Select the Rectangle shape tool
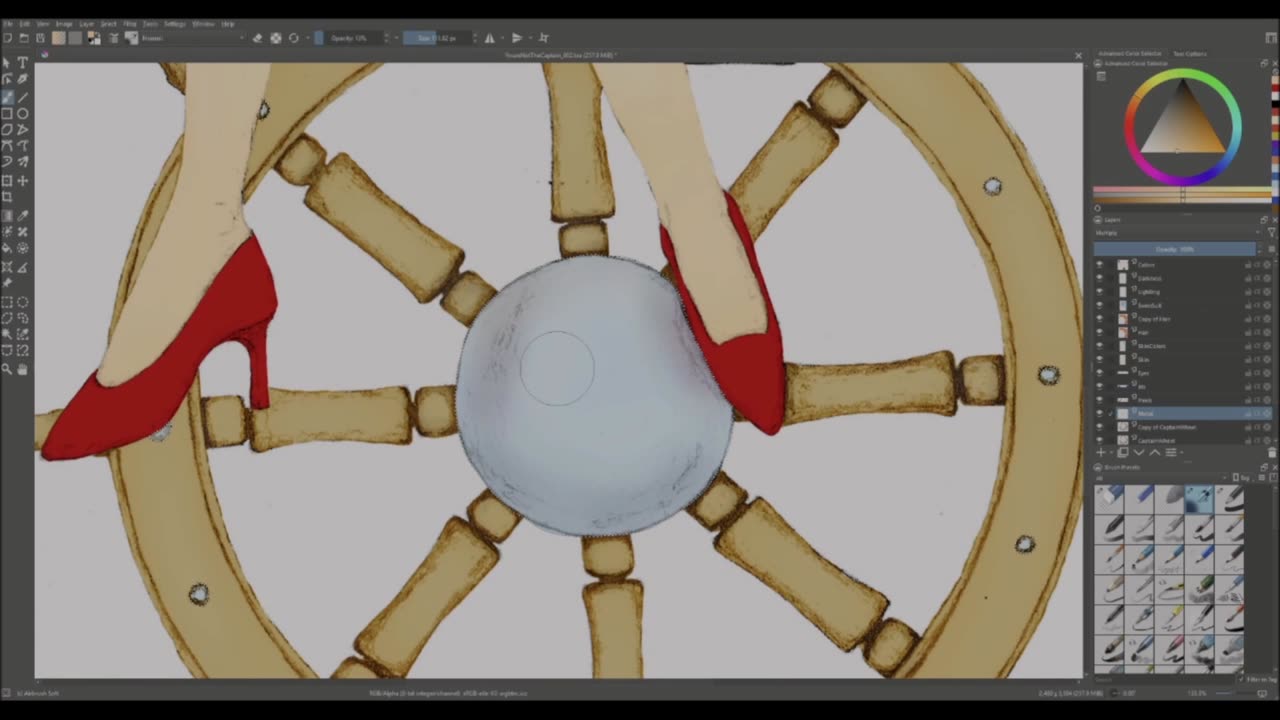Viewport: 1280px width, 720px height. click(x=7, y=113)
